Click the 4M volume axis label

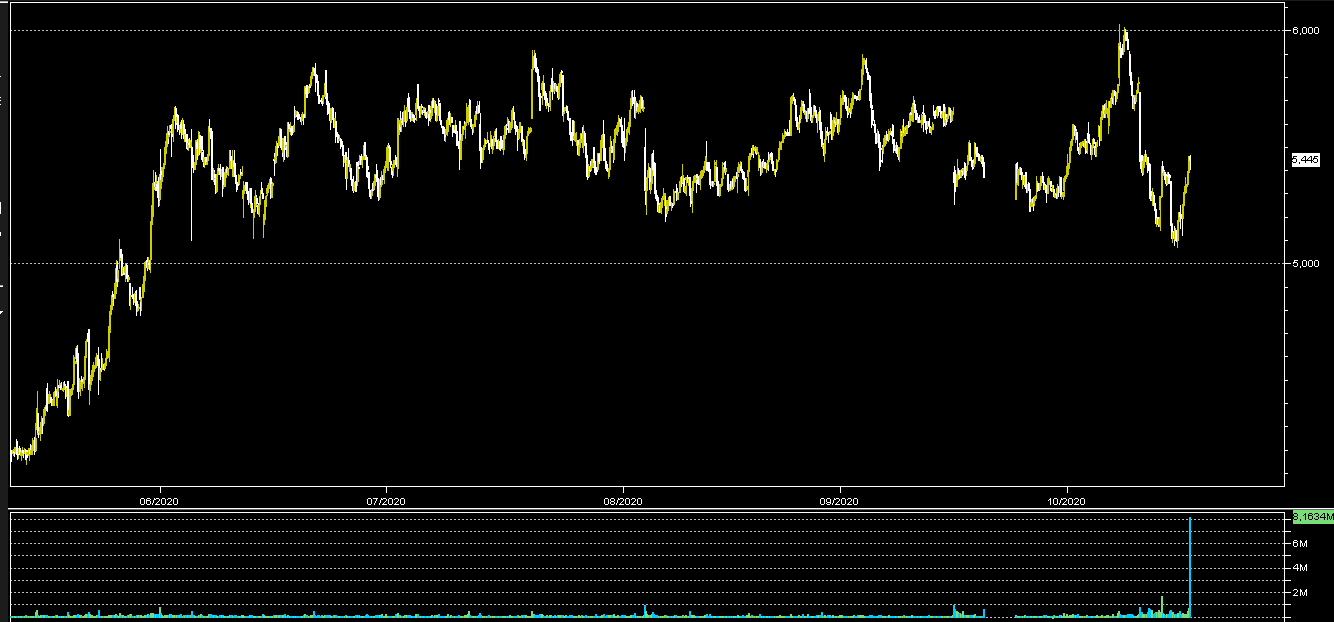coord(1300,568)
